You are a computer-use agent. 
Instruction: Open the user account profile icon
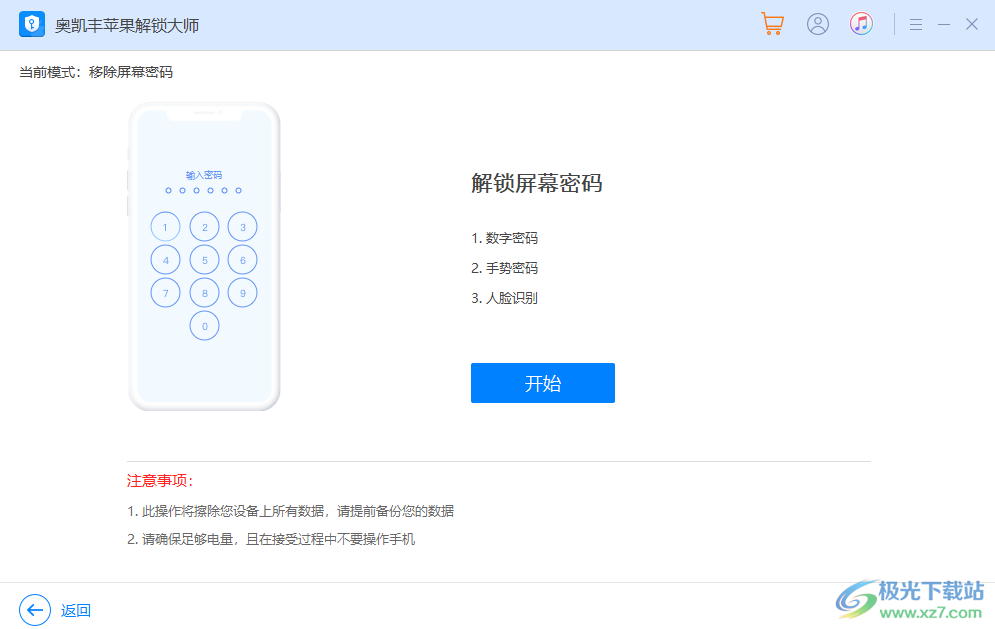click(x=817, y=24)
